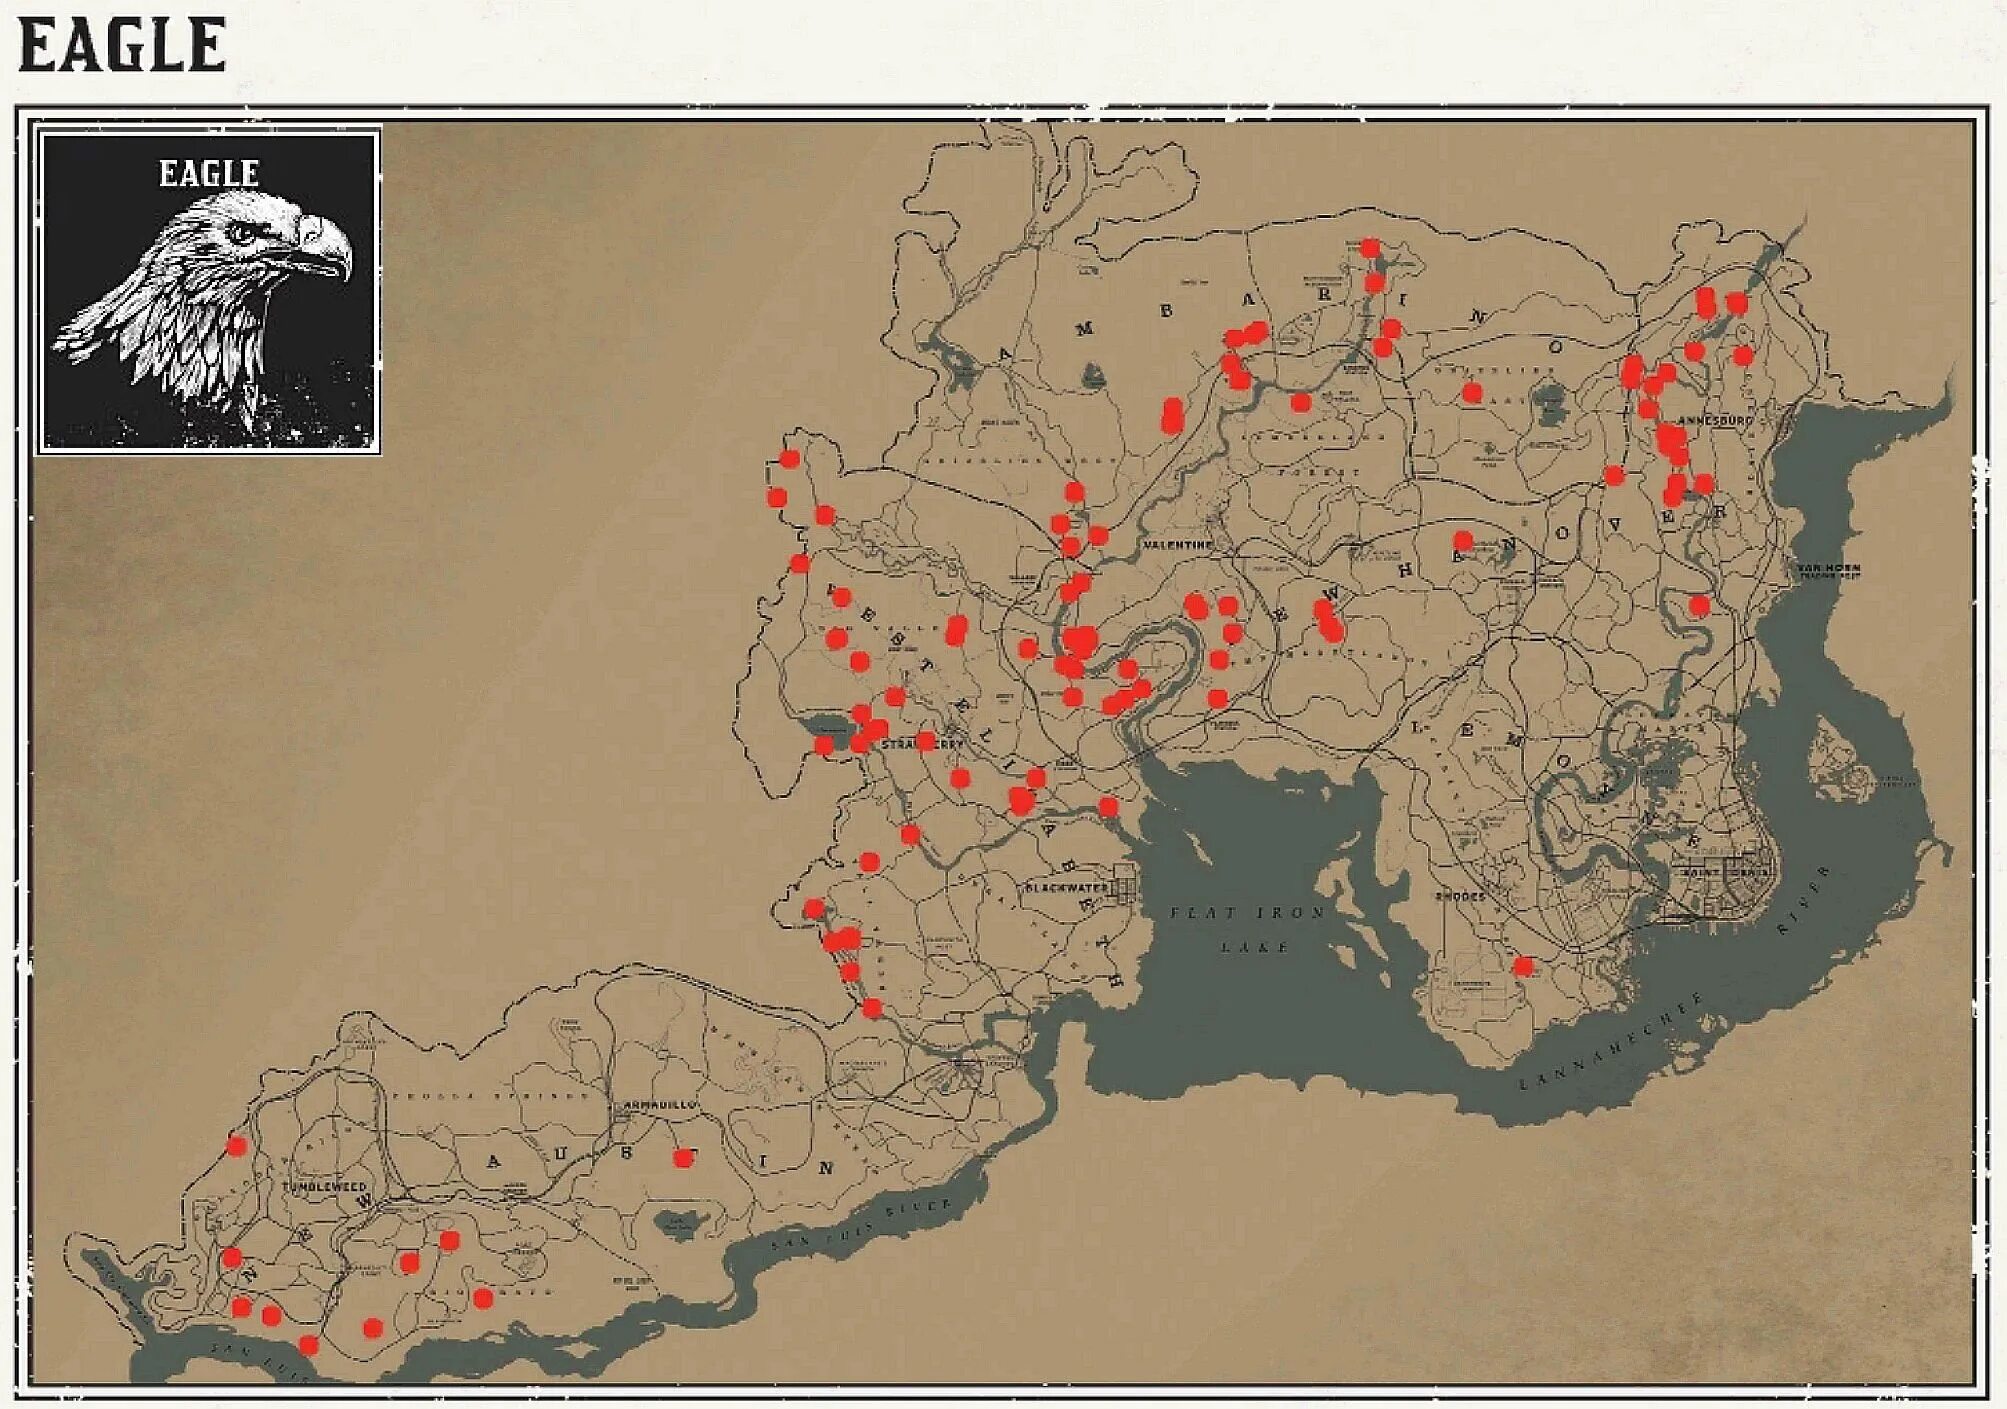This screenshot has height=1409, width=2007.
Task: Click the red marker southeast of Rhodes
Action: tap(1523, 966)
